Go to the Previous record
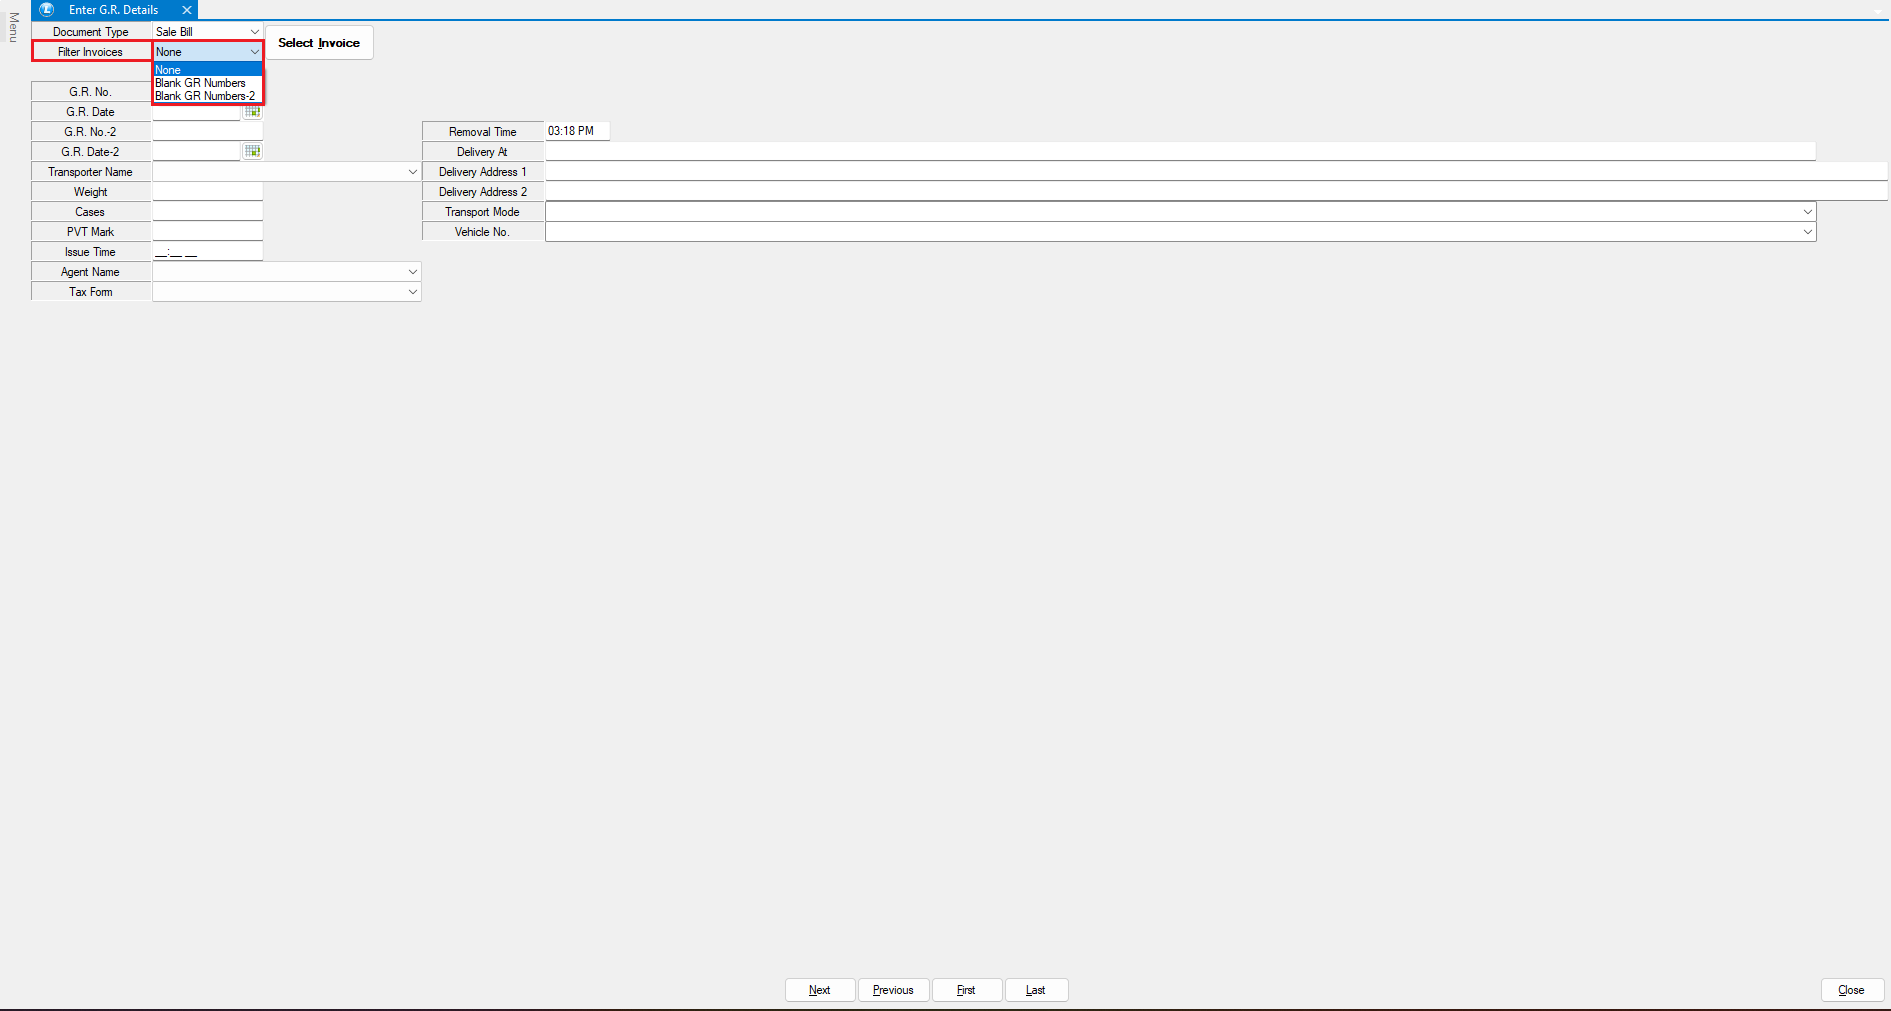 pyautogui.click(x=893, y=990)
